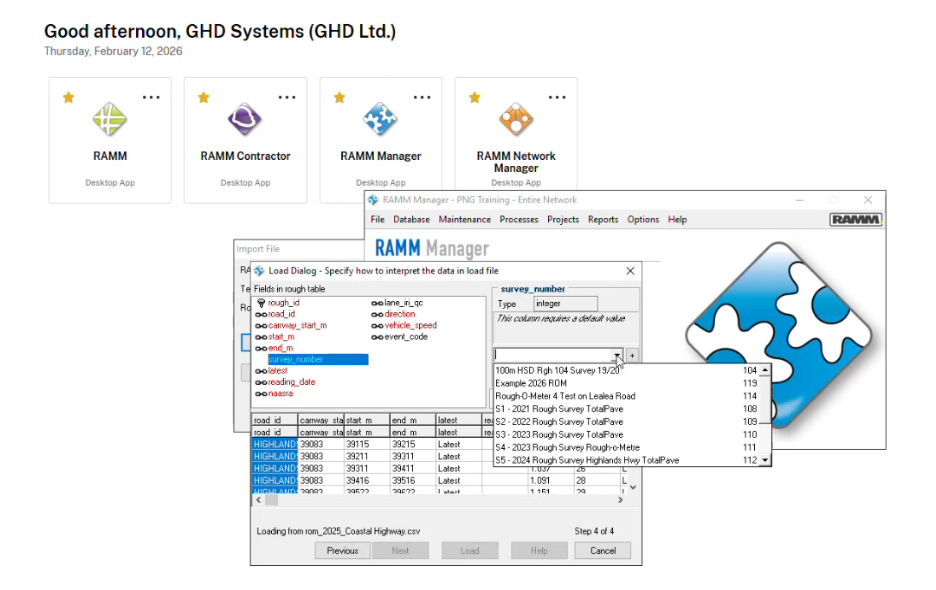
Task: Choose 'S2 - 2022 Rough Survey TotalPave'
Action: (x=626, y=422)
